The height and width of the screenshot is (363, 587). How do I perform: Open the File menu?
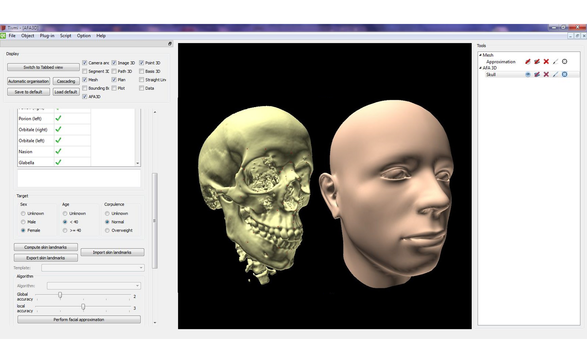click(x=12, y=36)
